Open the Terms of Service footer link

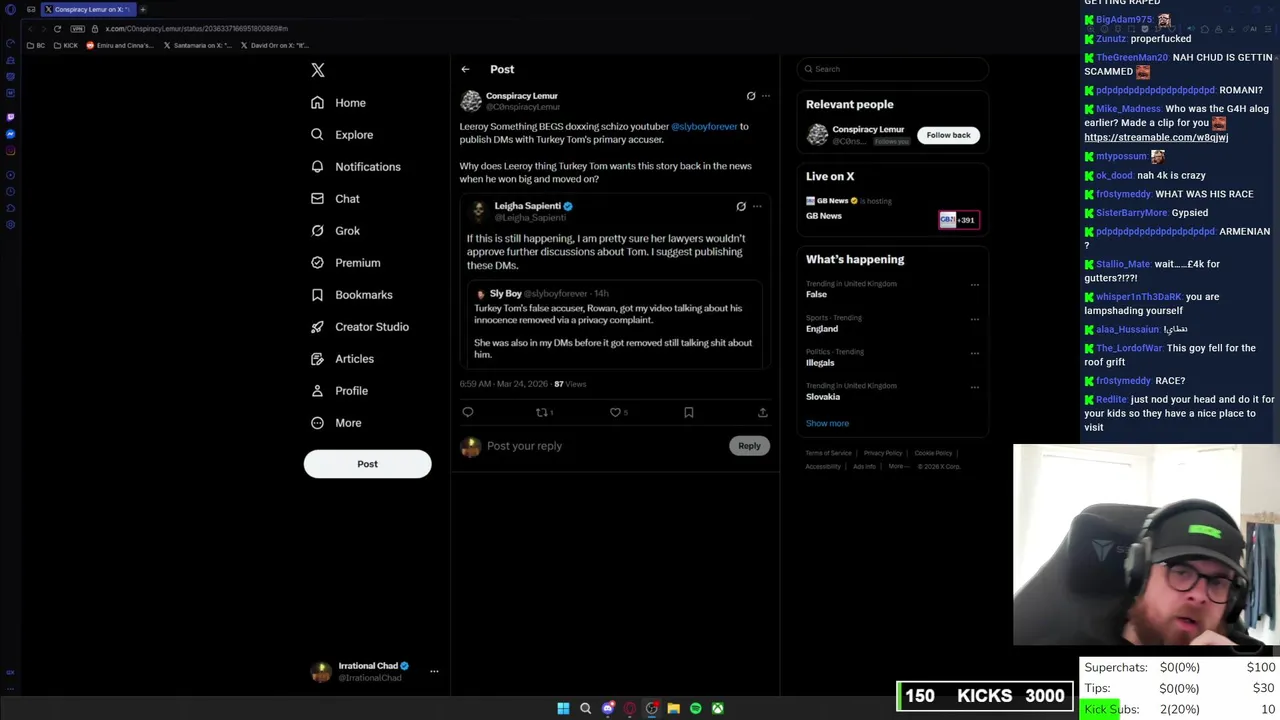[829, 453]
